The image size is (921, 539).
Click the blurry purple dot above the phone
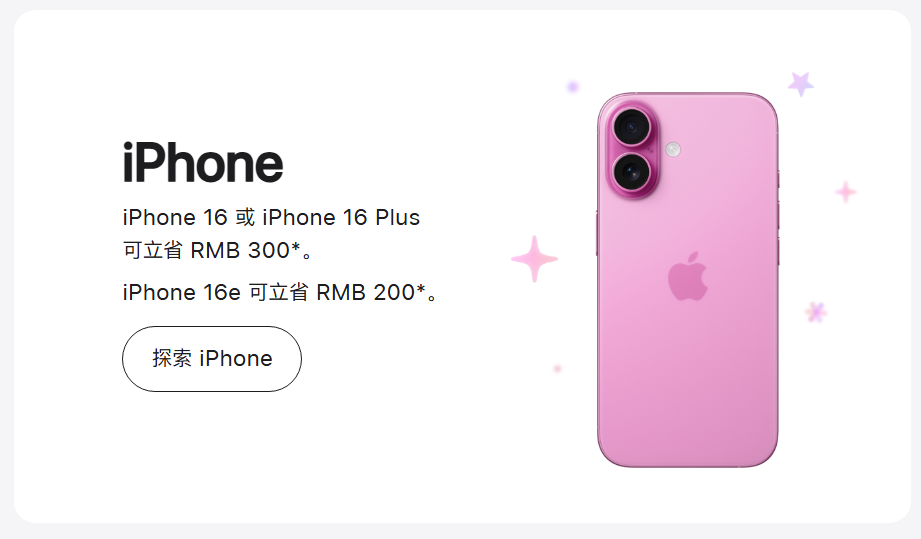(573, 87)
